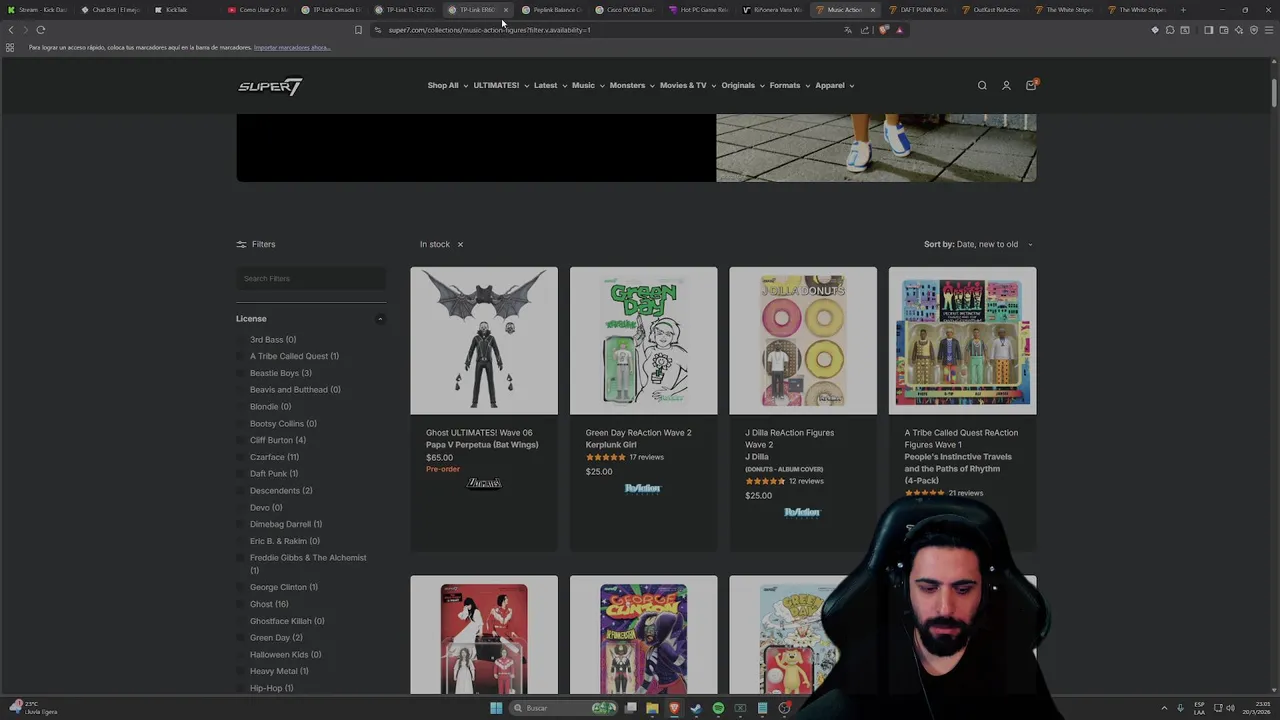Switch to the DAFT PUNK ReAction browser tab
Viewport: 1280px width, 720px height.
[920, 10]
